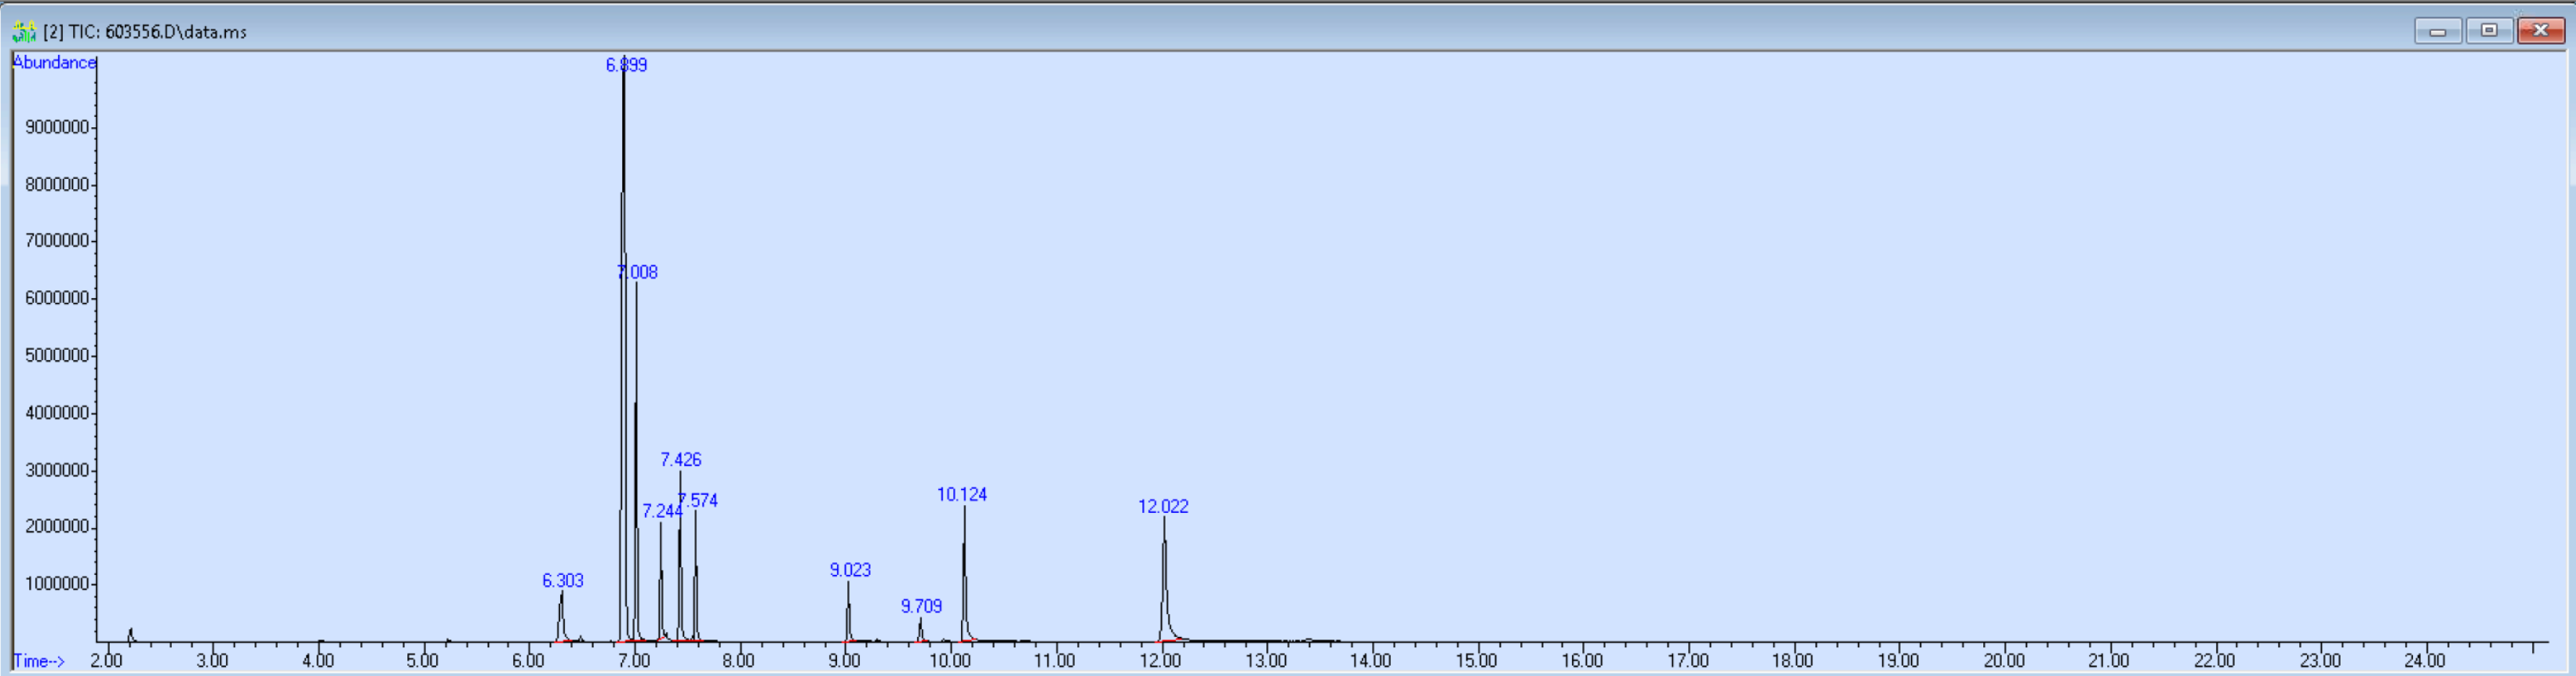The image size is (2576, 676).
Task: Select the peak labeled 12.022
Action: pyautogui.click(x=1163, y=507)
